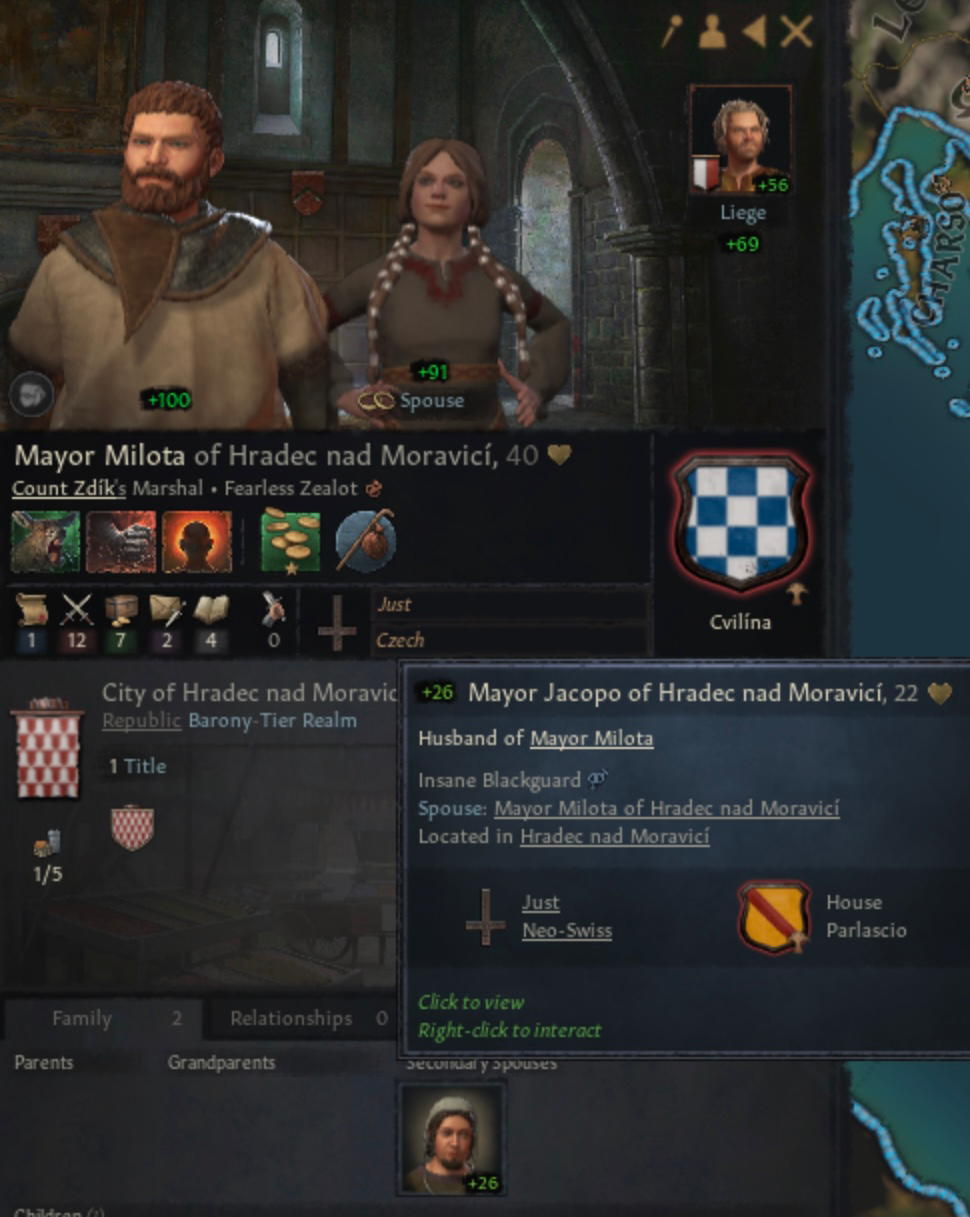This screenshot has height=1217, width=970.
Task: Click the gold coins education trait icon
Action: pos(290,541)
